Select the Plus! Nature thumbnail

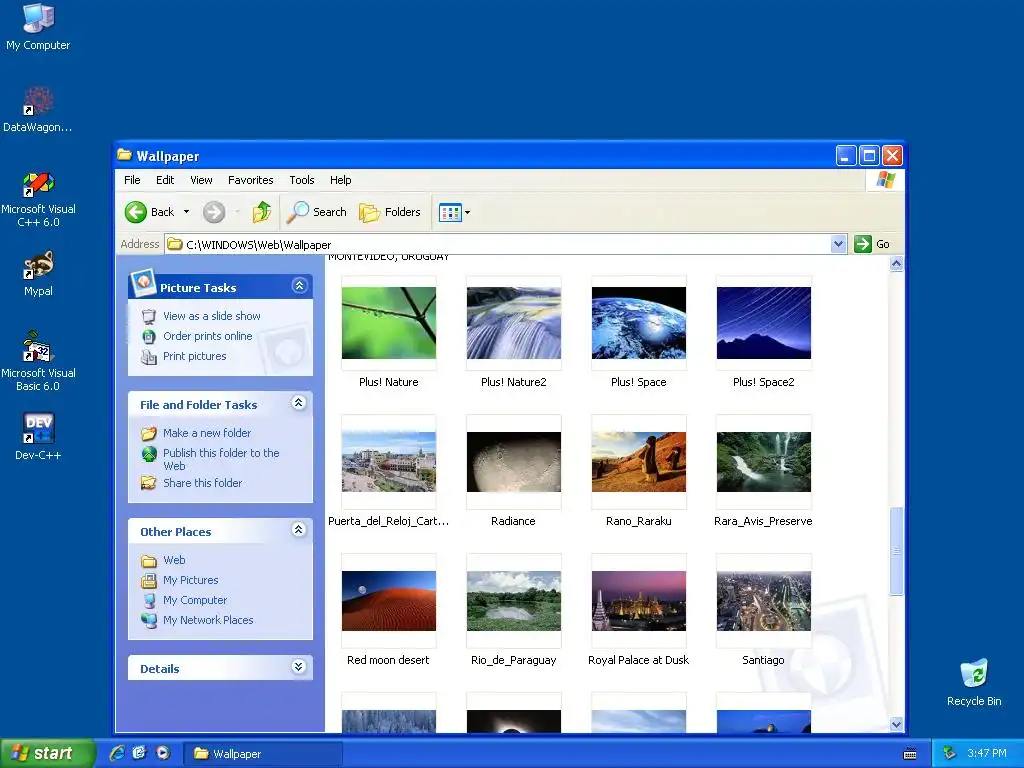(x=389, y=323)
